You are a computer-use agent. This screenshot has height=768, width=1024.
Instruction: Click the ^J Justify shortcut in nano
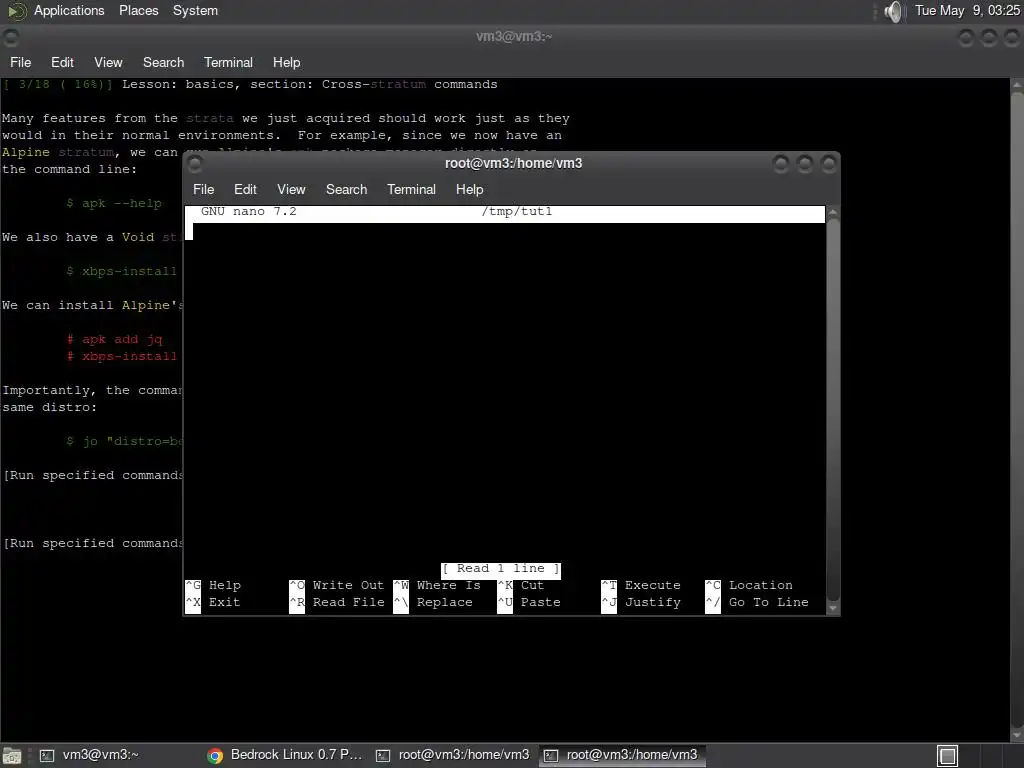[641, 602]
